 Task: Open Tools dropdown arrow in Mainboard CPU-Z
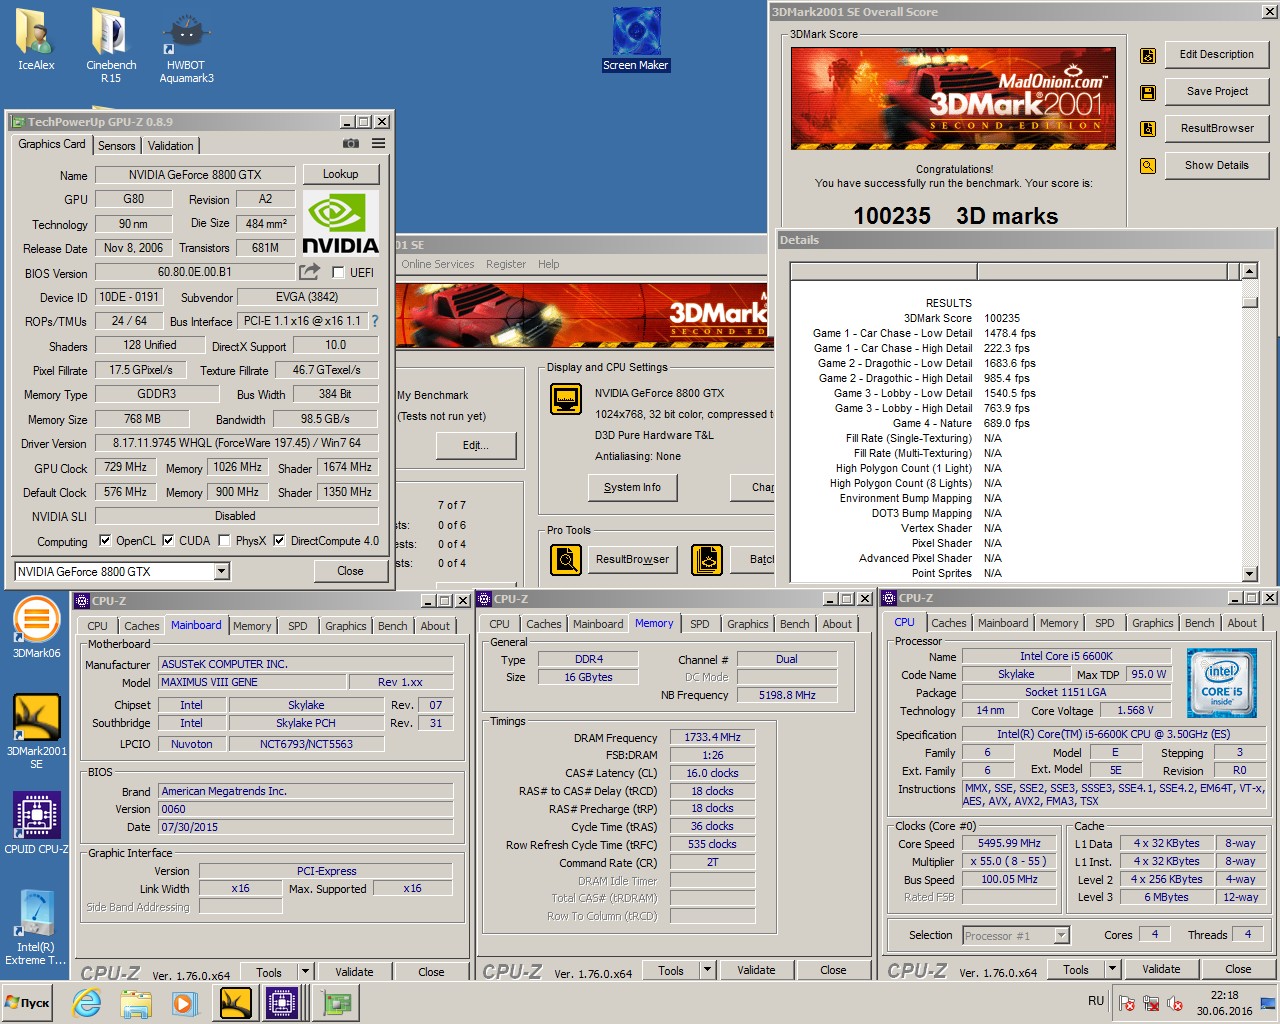click(x=306, y=972)
